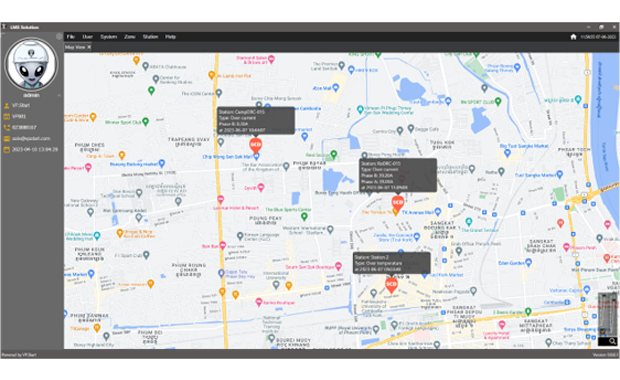Open the settings gear above the avatar
Image resolution: width=620 pixels, height=380 pixels.
tap(59, 36)
